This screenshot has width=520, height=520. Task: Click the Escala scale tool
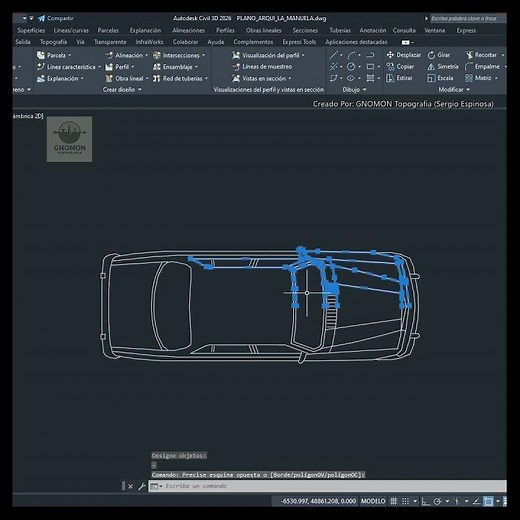click(440, 78)
